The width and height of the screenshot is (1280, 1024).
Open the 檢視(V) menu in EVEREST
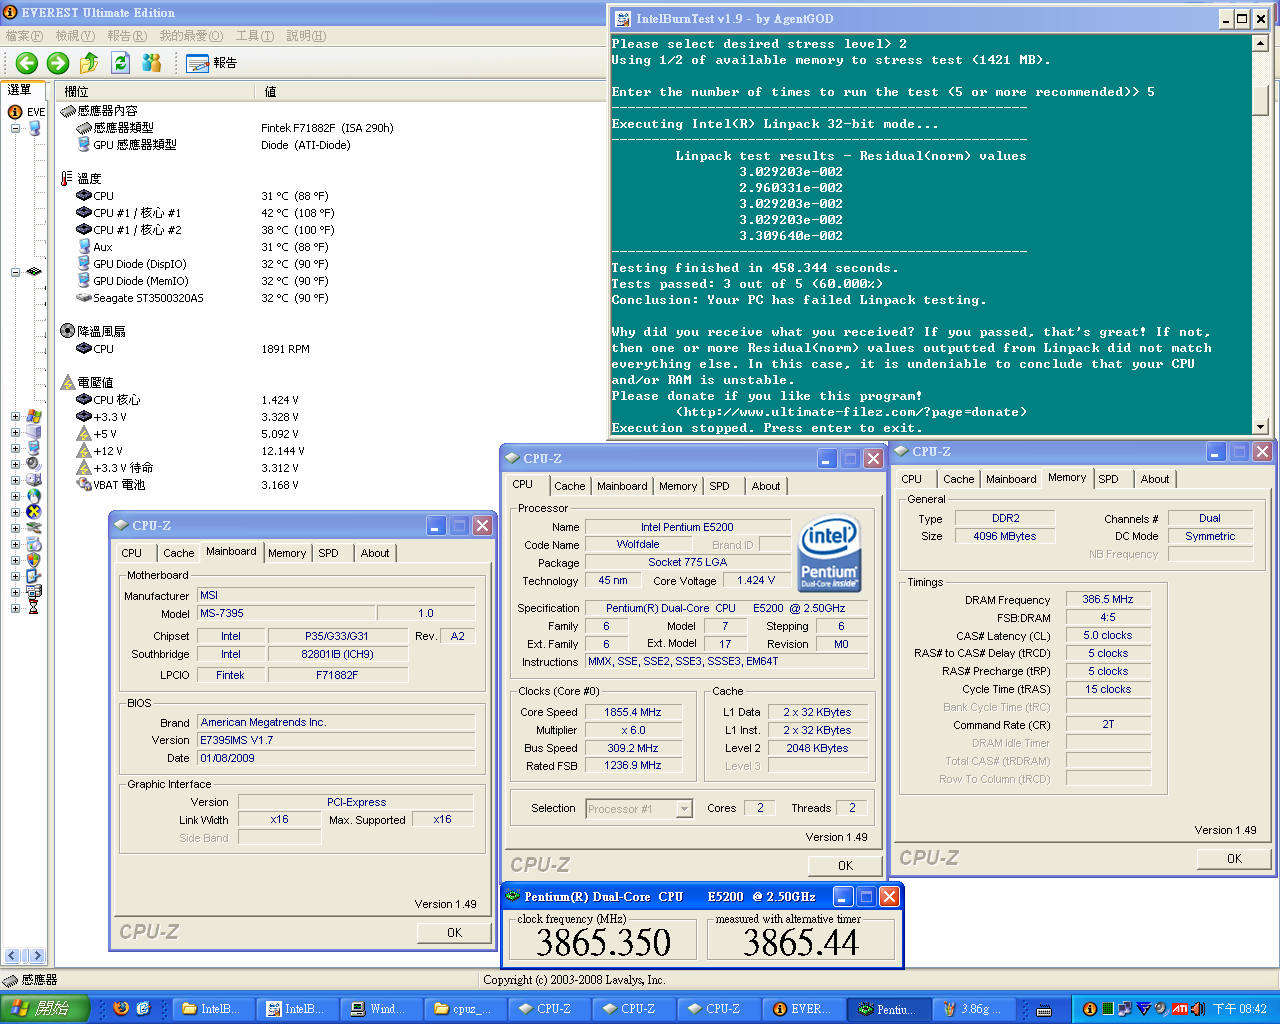[x=75, y=36]
